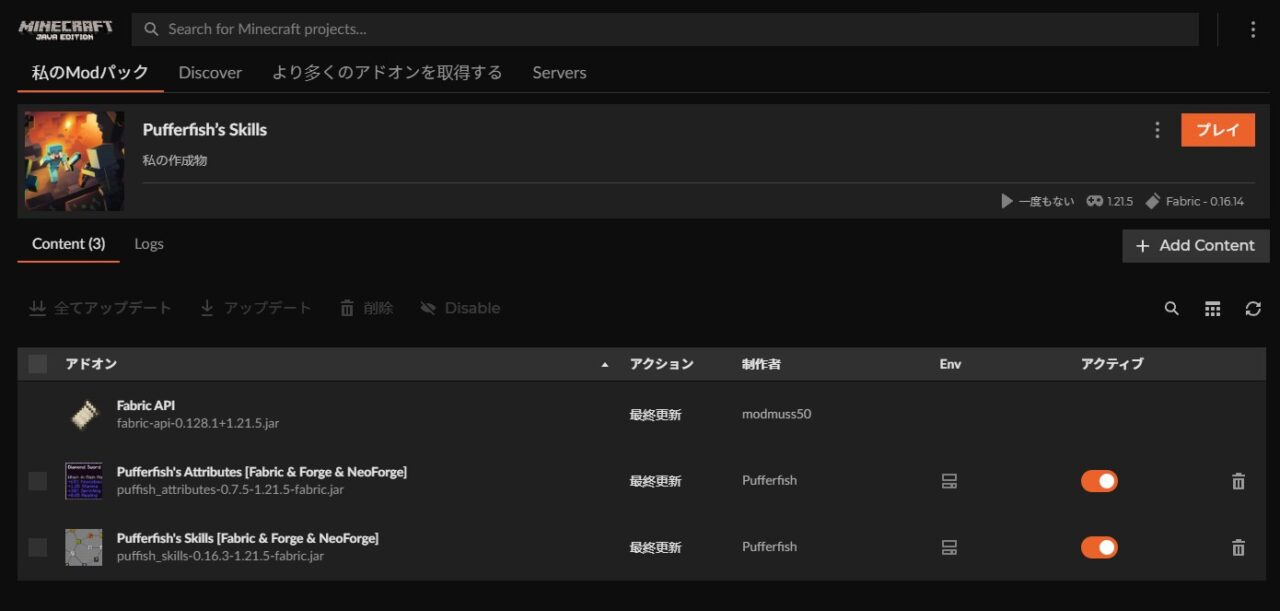Click author Pufferfish in Attributes row
This screenshot has height=611, width=1280.
pyautogui.click(x=769, y=481)
